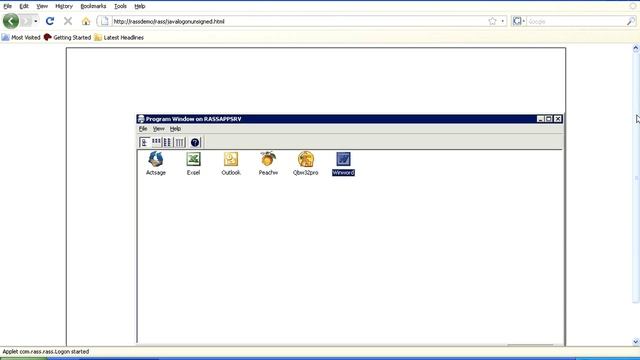Open the Latest Headlines feed bookmark
Viewport: 640px width, 360px height.
coord(119,37)
